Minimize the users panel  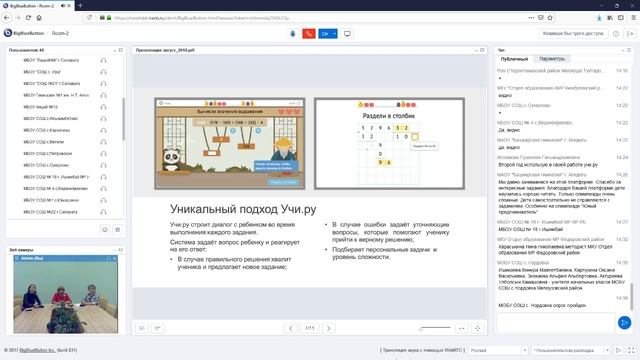point(115,50)
